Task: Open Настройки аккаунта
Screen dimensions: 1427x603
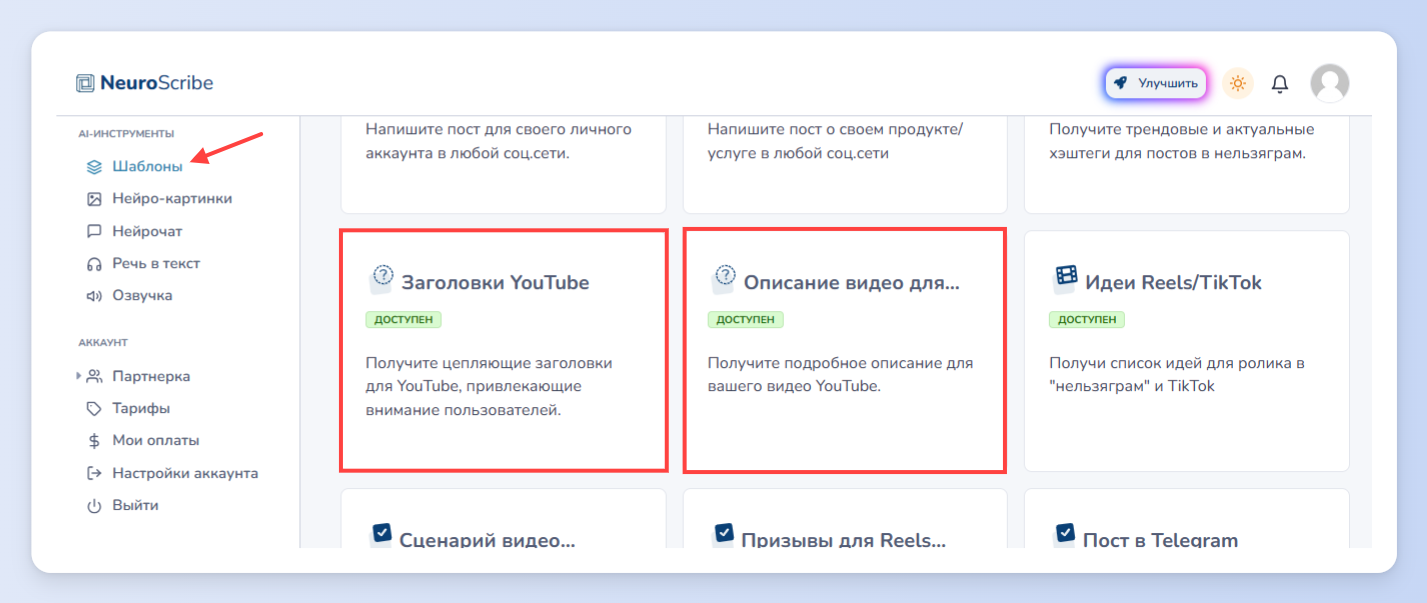Action: (x=185, y=473)
